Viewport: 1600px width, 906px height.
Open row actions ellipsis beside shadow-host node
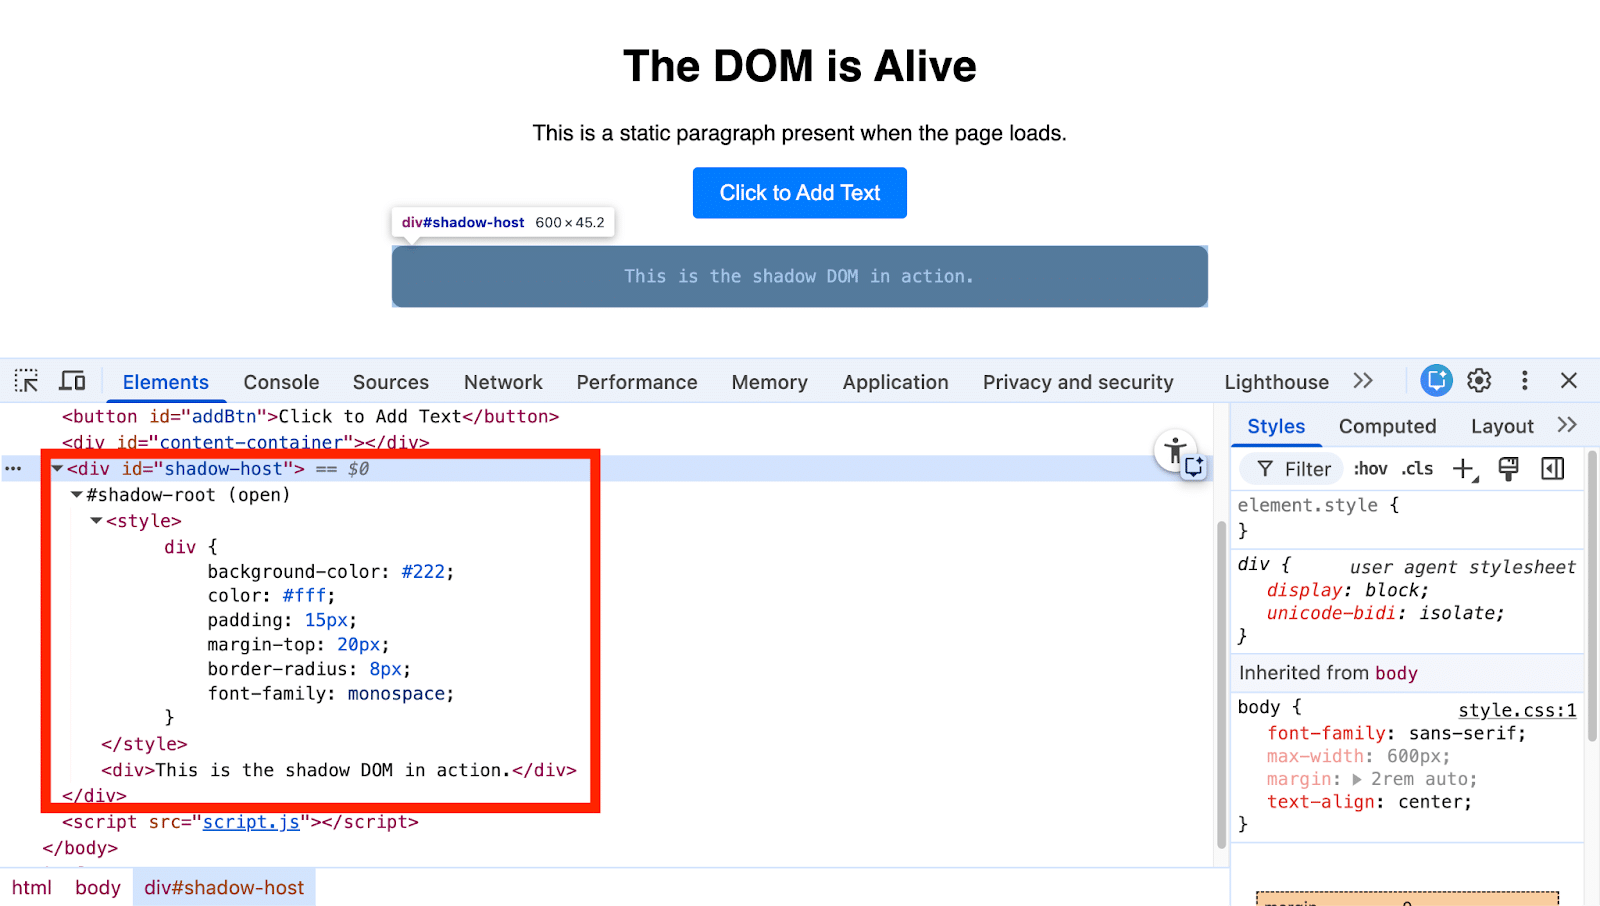coord(13,468)
